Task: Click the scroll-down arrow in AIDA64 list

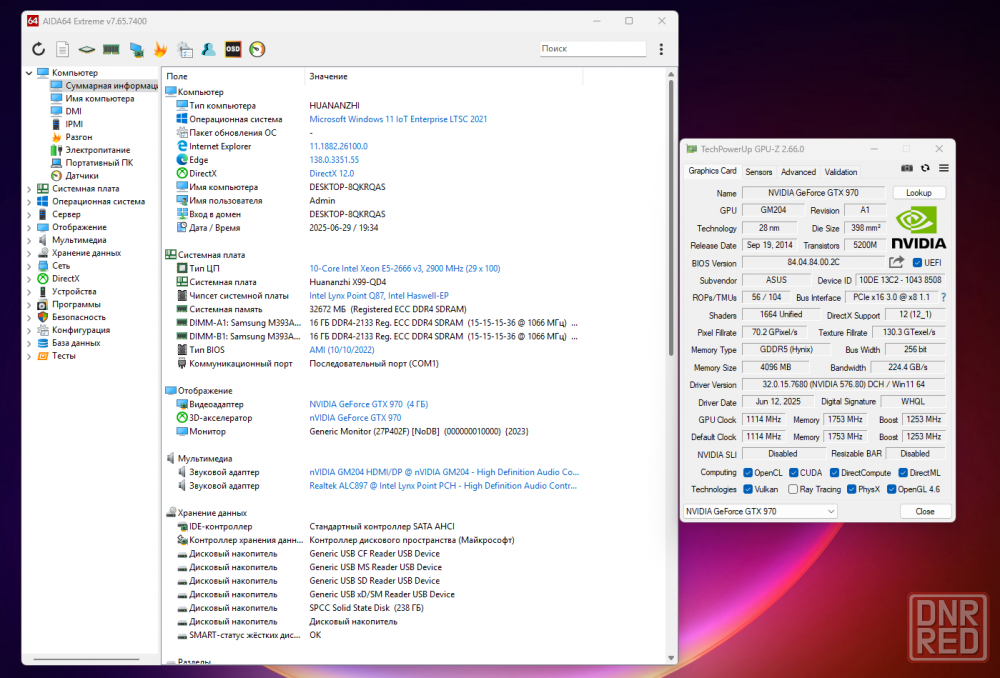Action: [670, 658]
